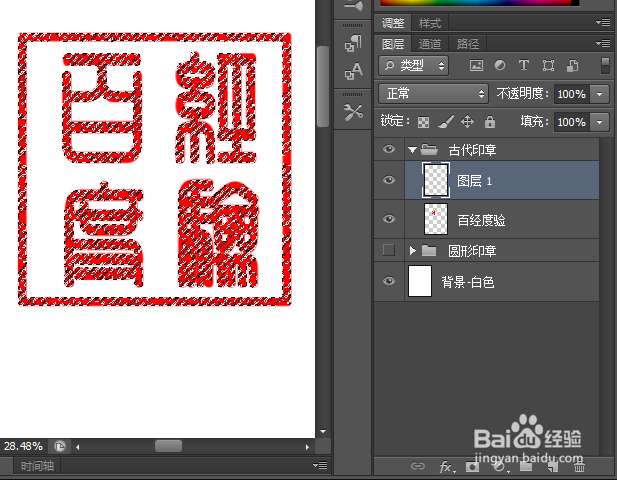Create a new group folder icon
Screen dimensions: 617x480
(x=526, y=467)
